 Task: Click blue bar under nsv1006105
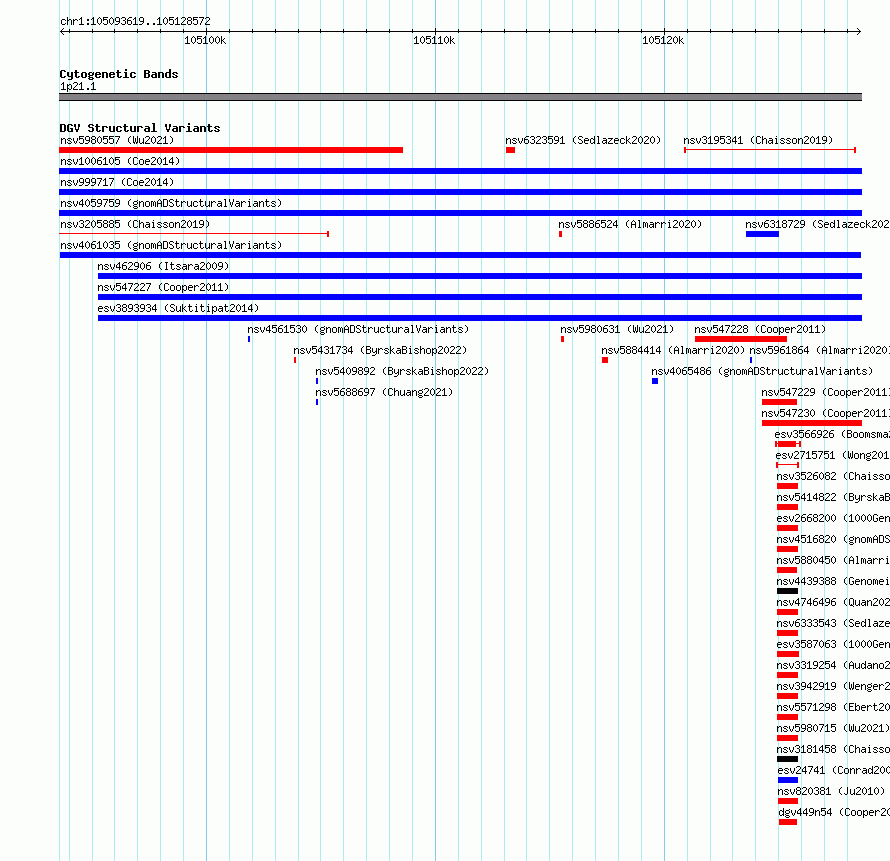pos(460,171)
